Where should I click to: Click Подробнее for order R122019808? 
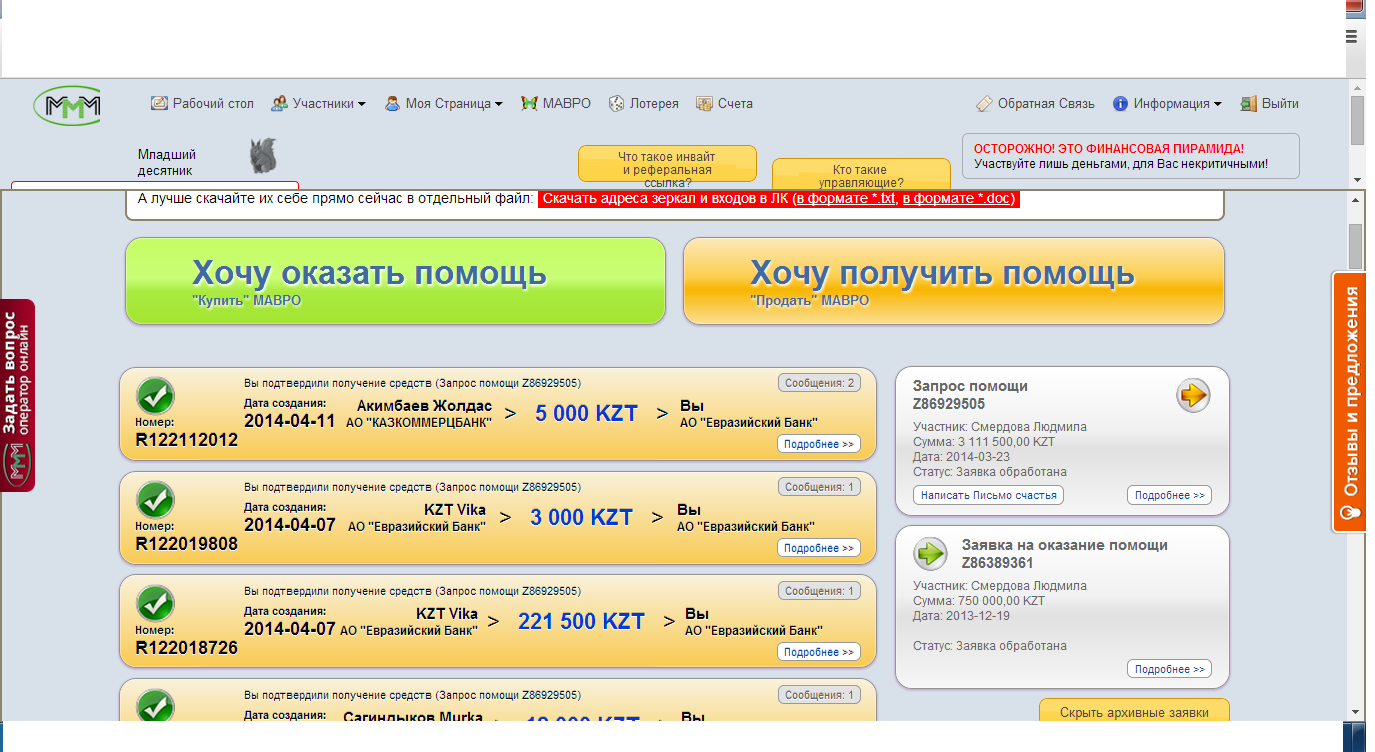coord(819,548)
